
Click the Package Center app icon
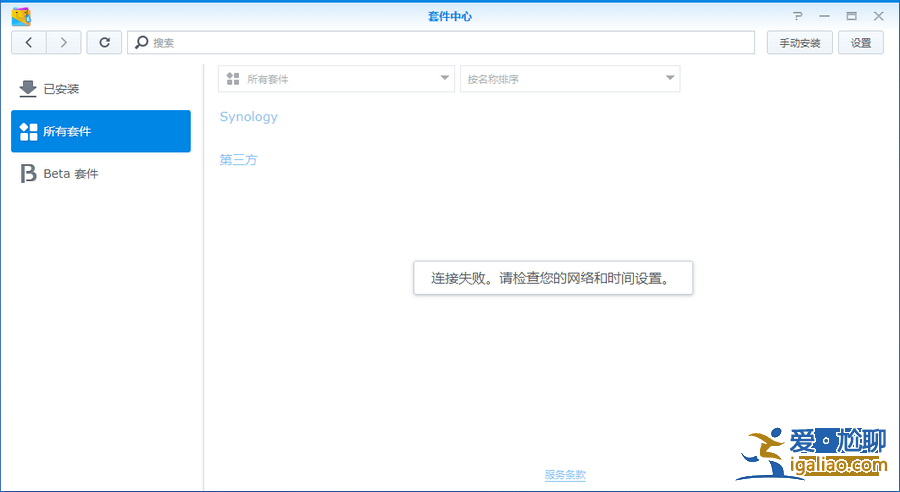click(x=21, y=17)
